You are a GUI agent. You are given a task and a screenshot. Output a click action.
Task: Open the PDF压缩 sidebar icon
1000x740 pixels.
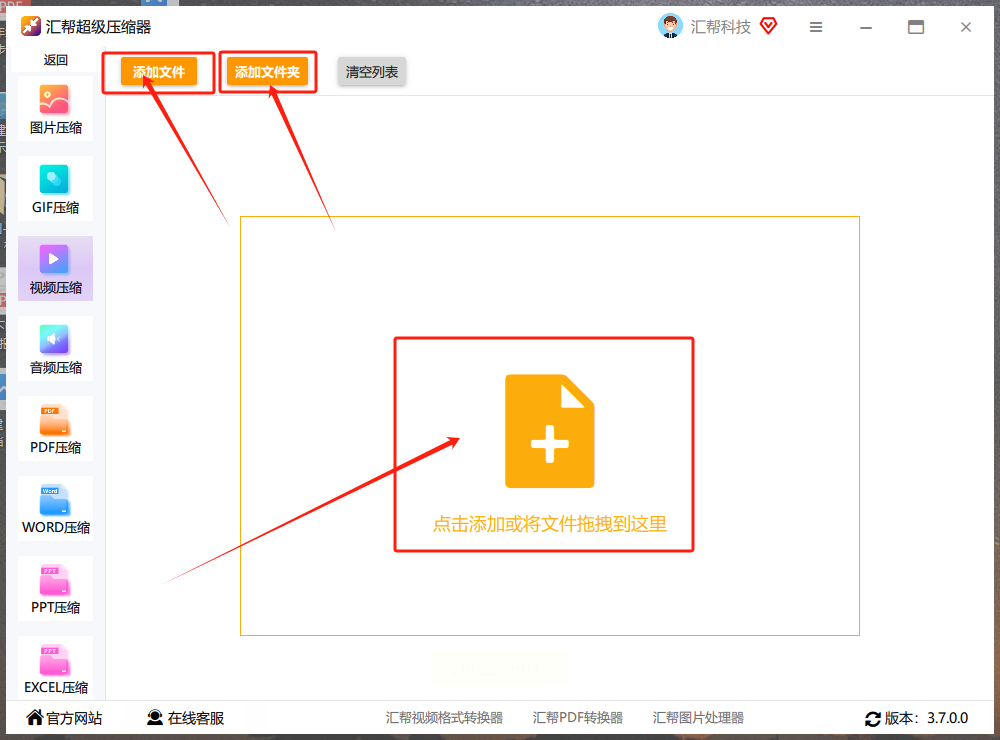click(x=54, y=419)
